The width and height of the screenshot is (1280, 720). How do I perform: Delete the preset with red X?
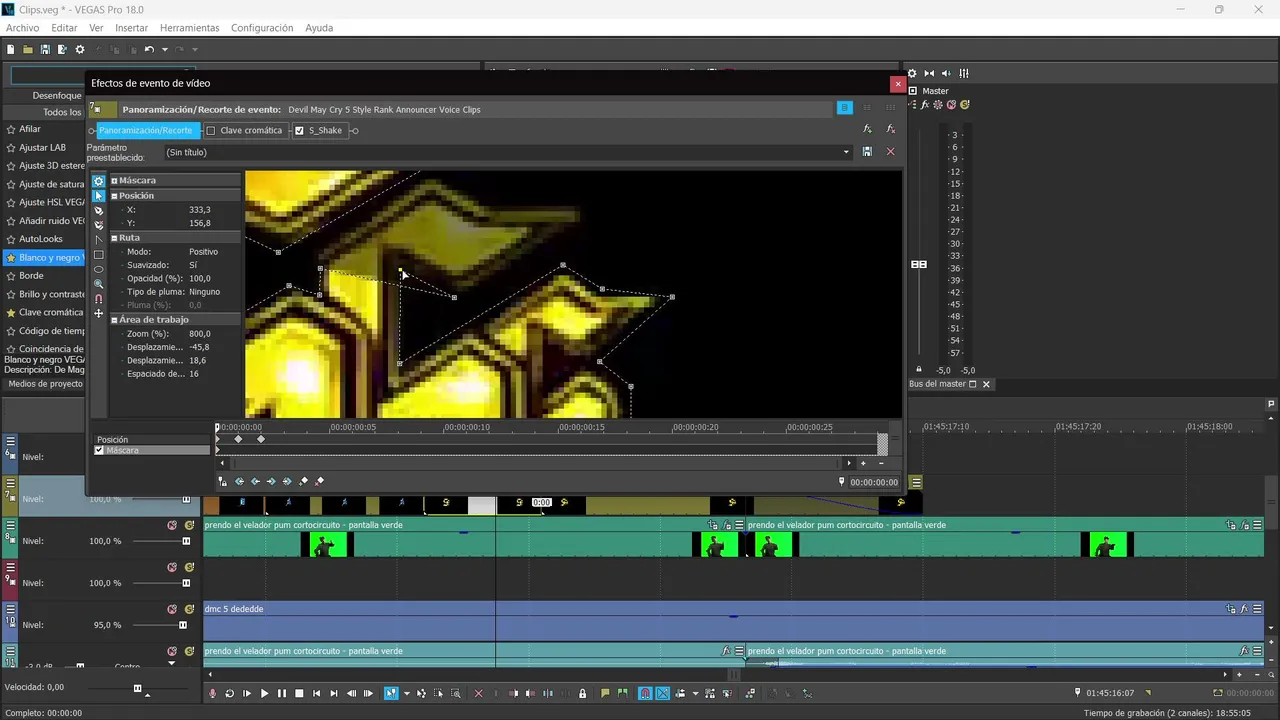point(890,152)
